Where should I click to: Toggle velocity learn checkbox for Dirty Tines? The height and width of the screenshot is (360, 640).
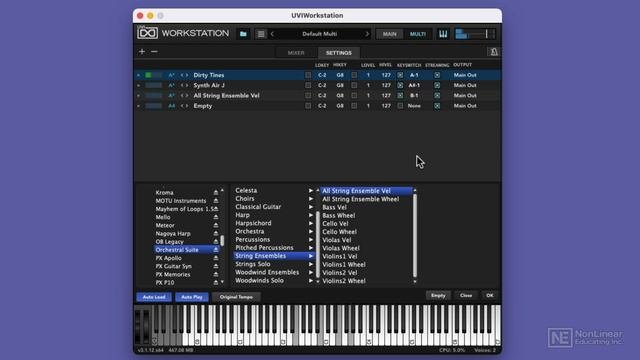(354, 75)
